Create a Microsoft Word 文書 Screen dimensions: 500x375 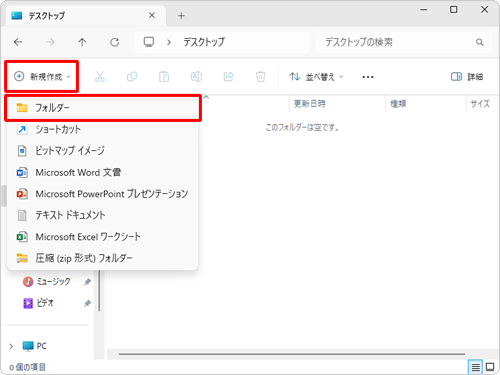click(x=103, y=172)
